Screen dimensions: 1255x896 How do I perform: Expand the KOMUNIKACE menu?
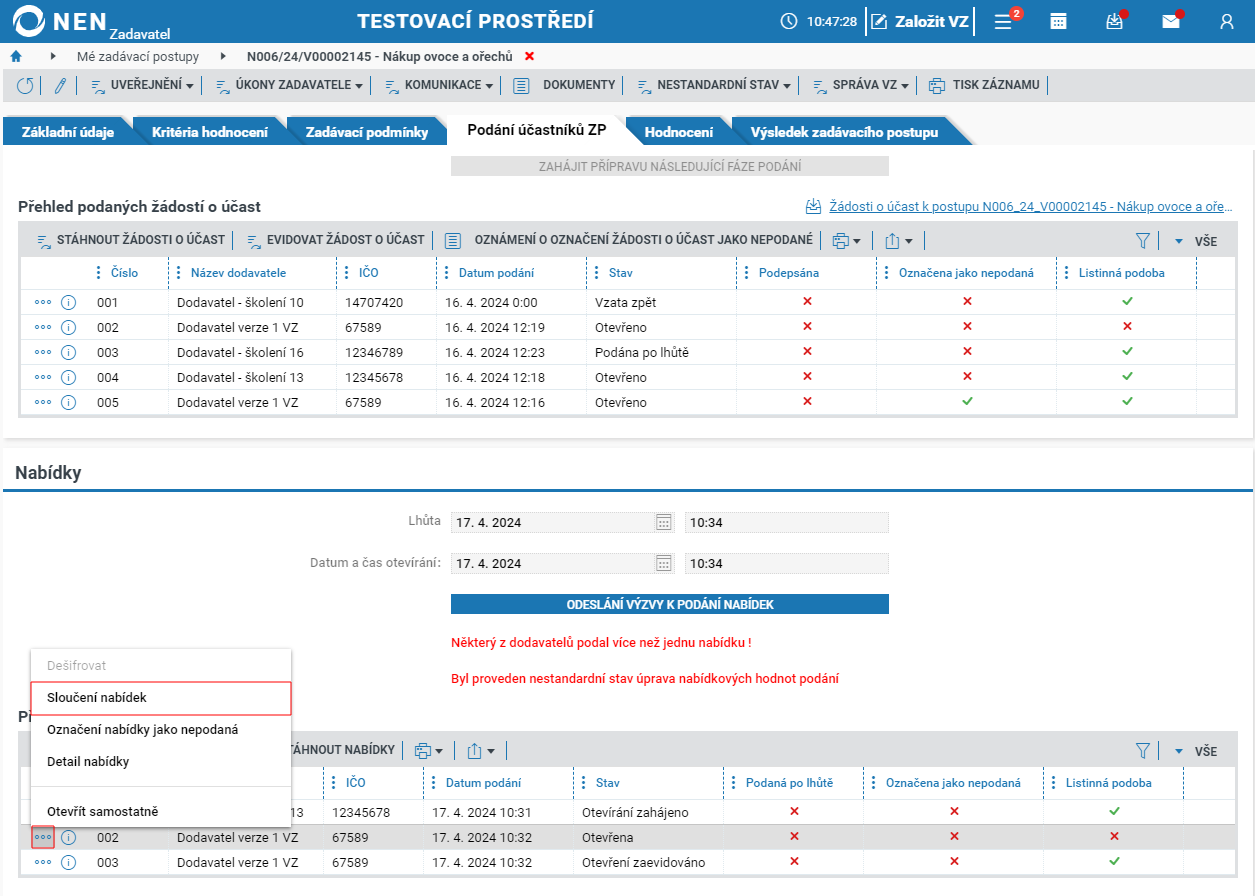(x=439, y=86)
